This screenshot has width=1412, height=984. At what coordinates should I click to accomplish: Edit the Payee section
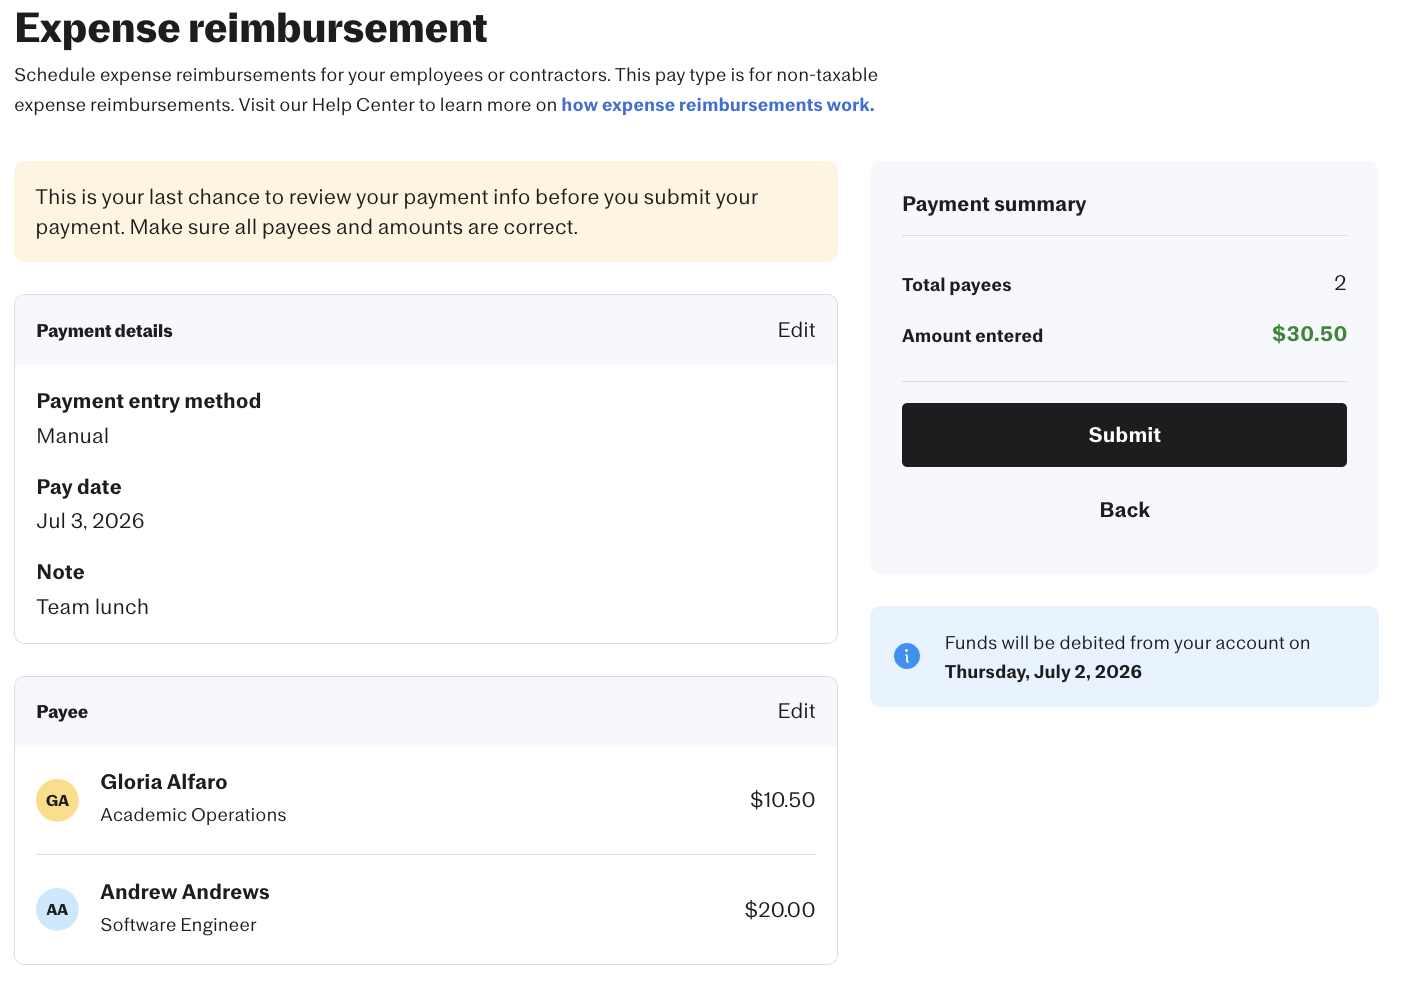click(796, 711)
